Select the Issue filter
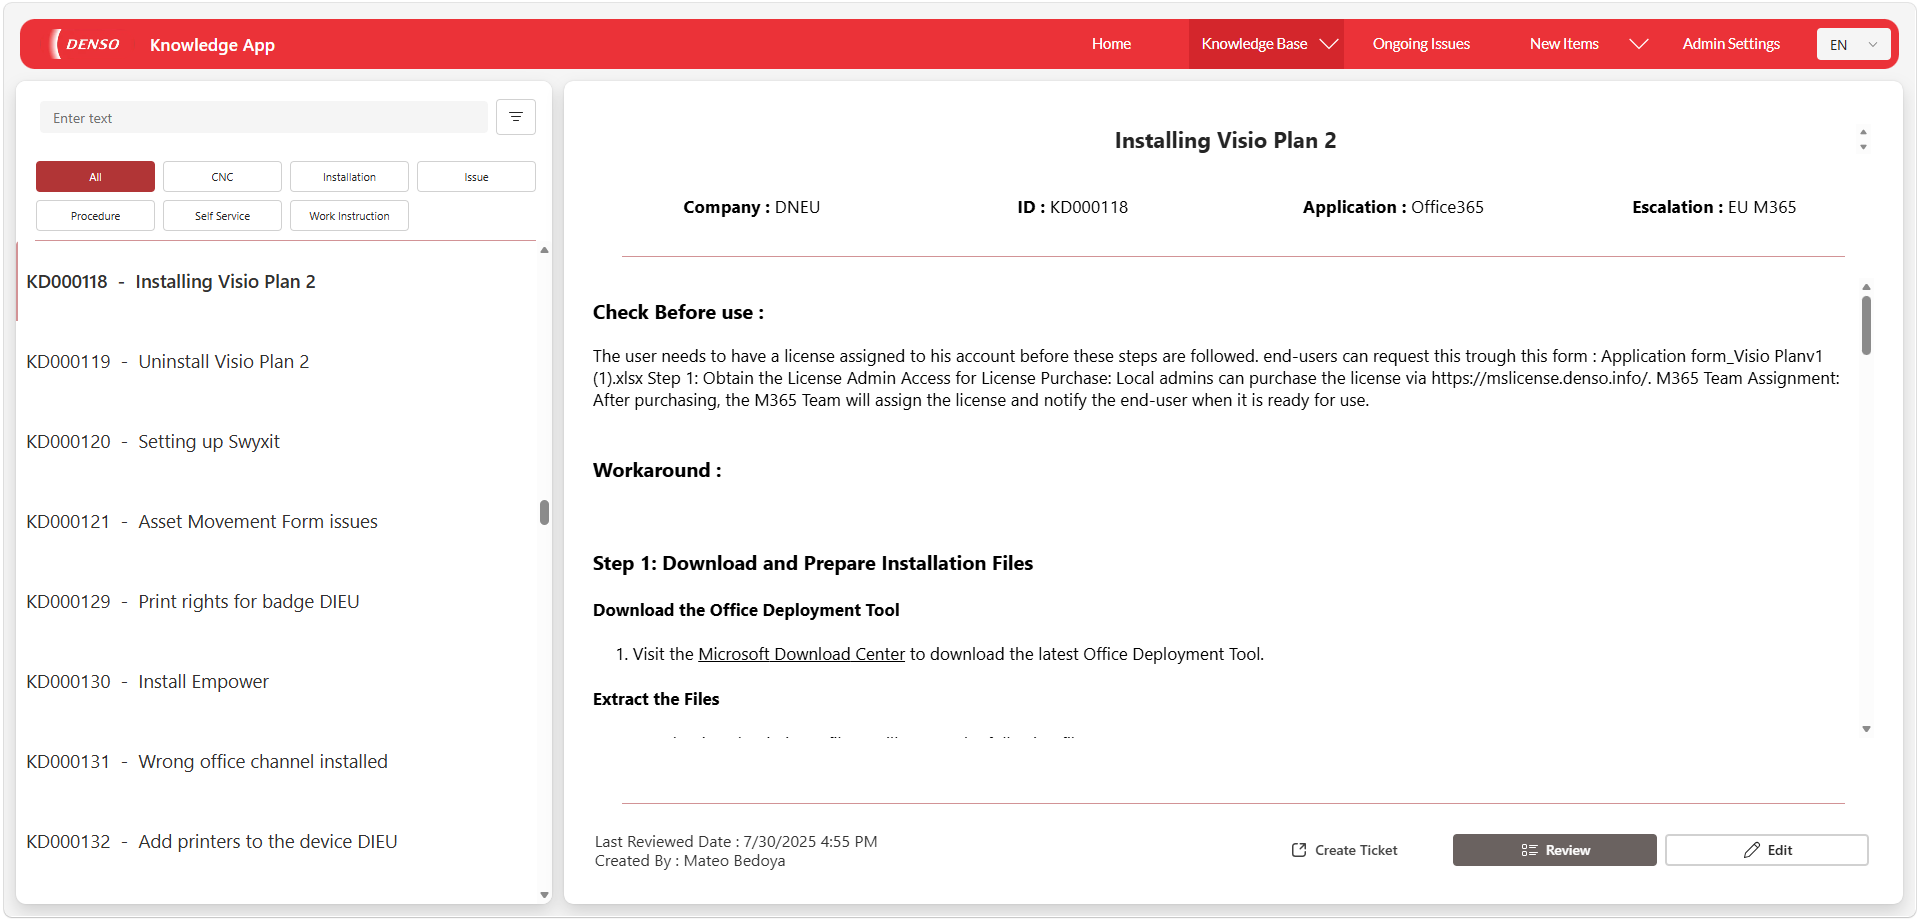The image size is (1918, 920). (x=476, y=176)
